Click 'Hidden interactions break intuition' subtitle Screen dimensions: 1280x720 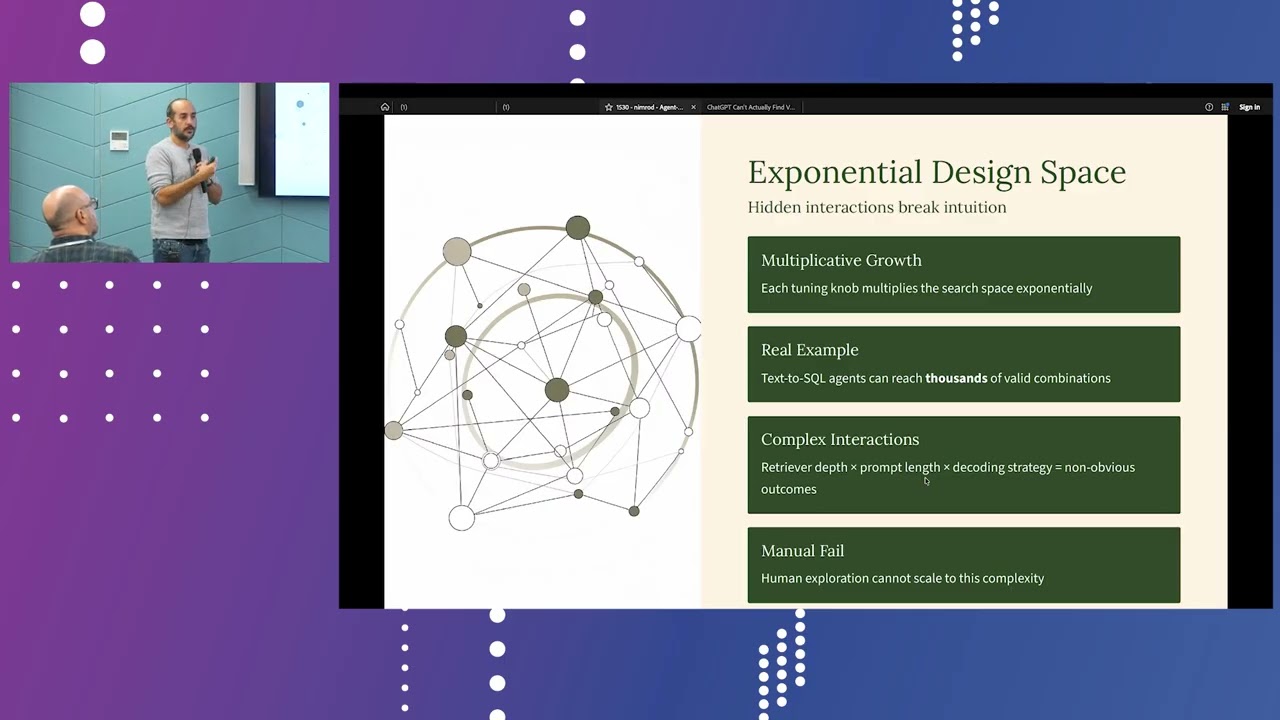[877, 207]
